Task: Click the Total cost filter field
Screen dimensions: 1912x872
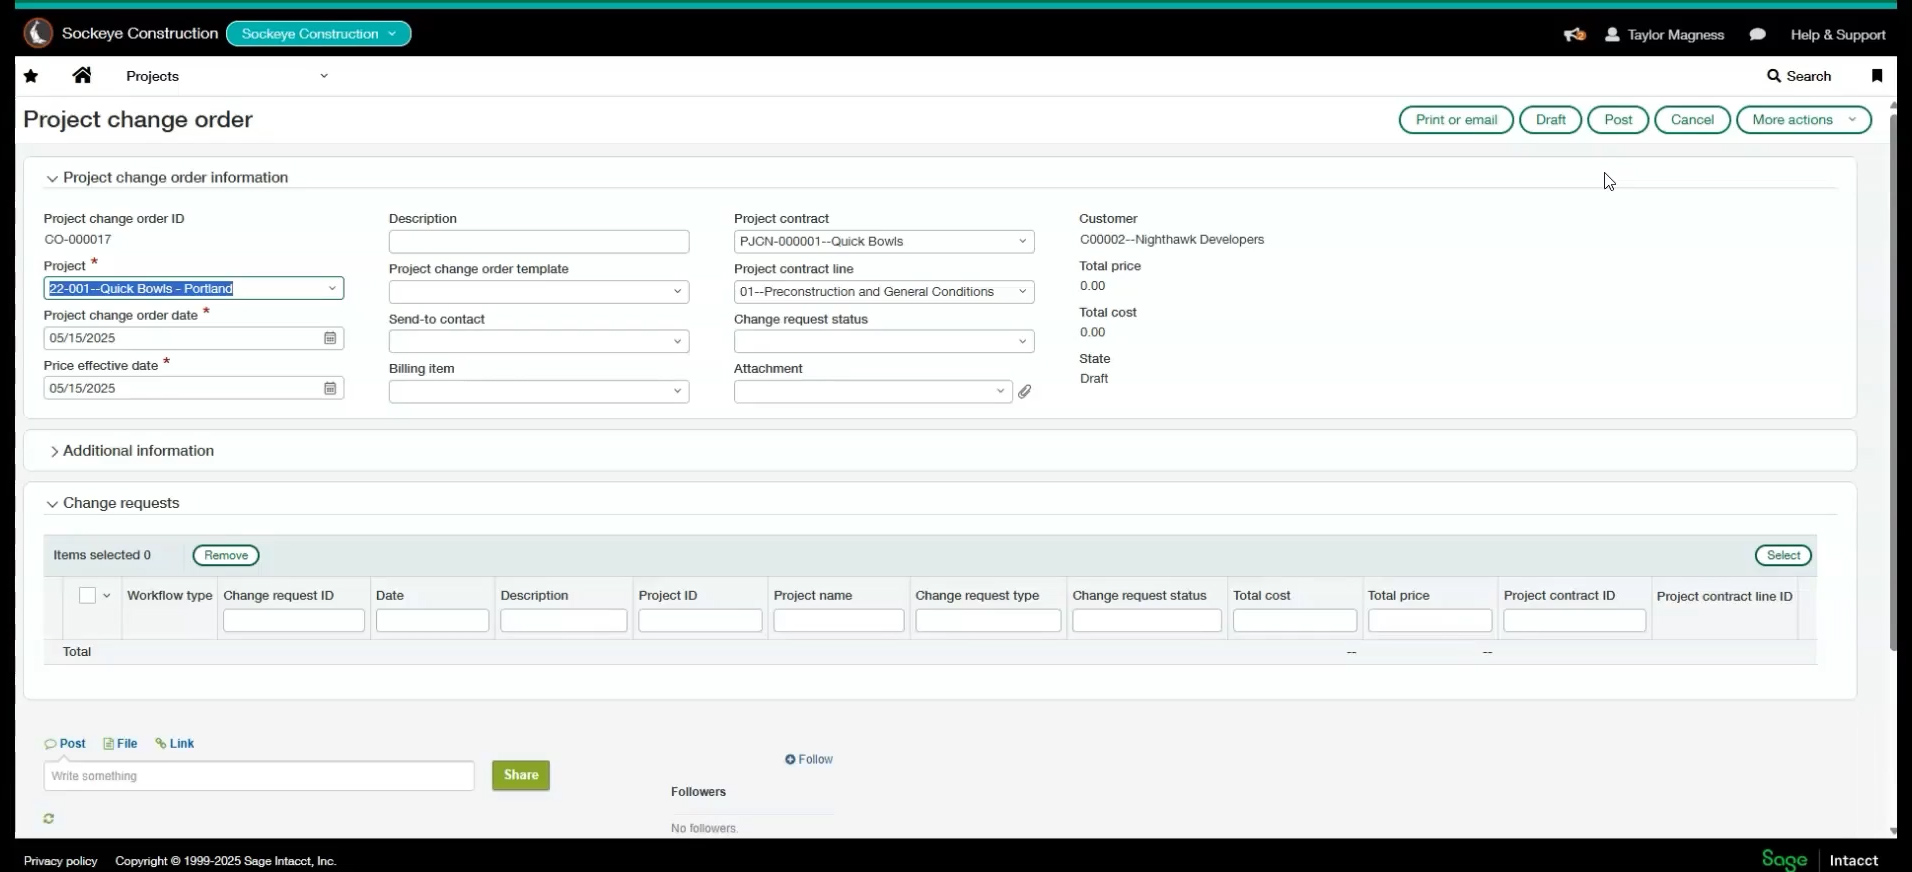Action: [x=1295, y=621]
